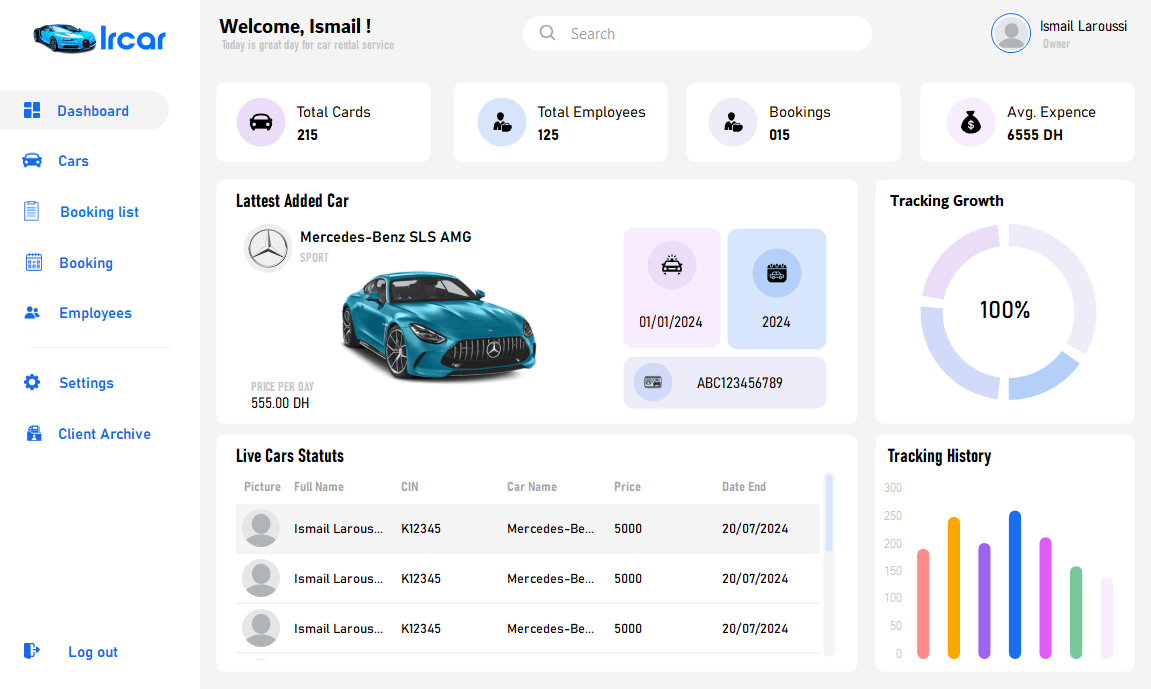Open the Ismail Laroussi profile name

[x=1083, y=26]
